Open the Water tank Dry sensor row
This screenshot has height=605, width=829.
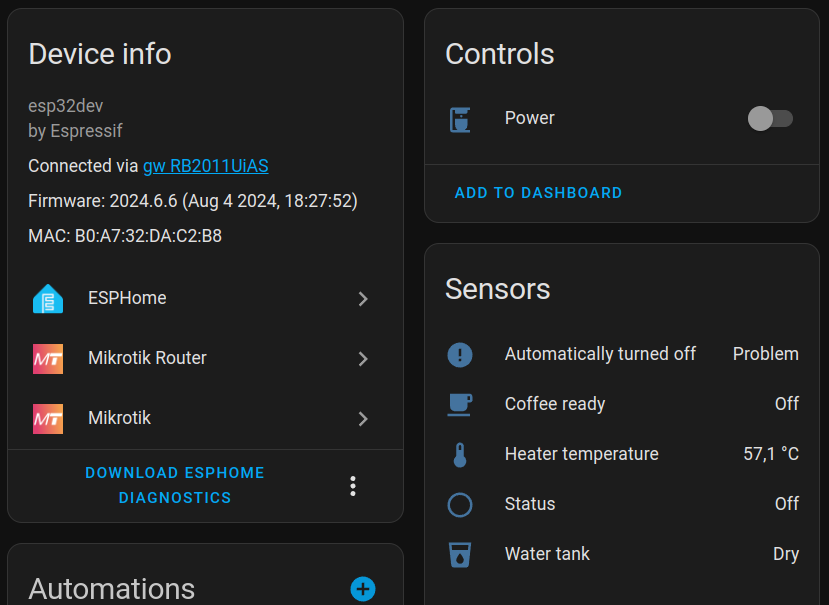[622, 554]
